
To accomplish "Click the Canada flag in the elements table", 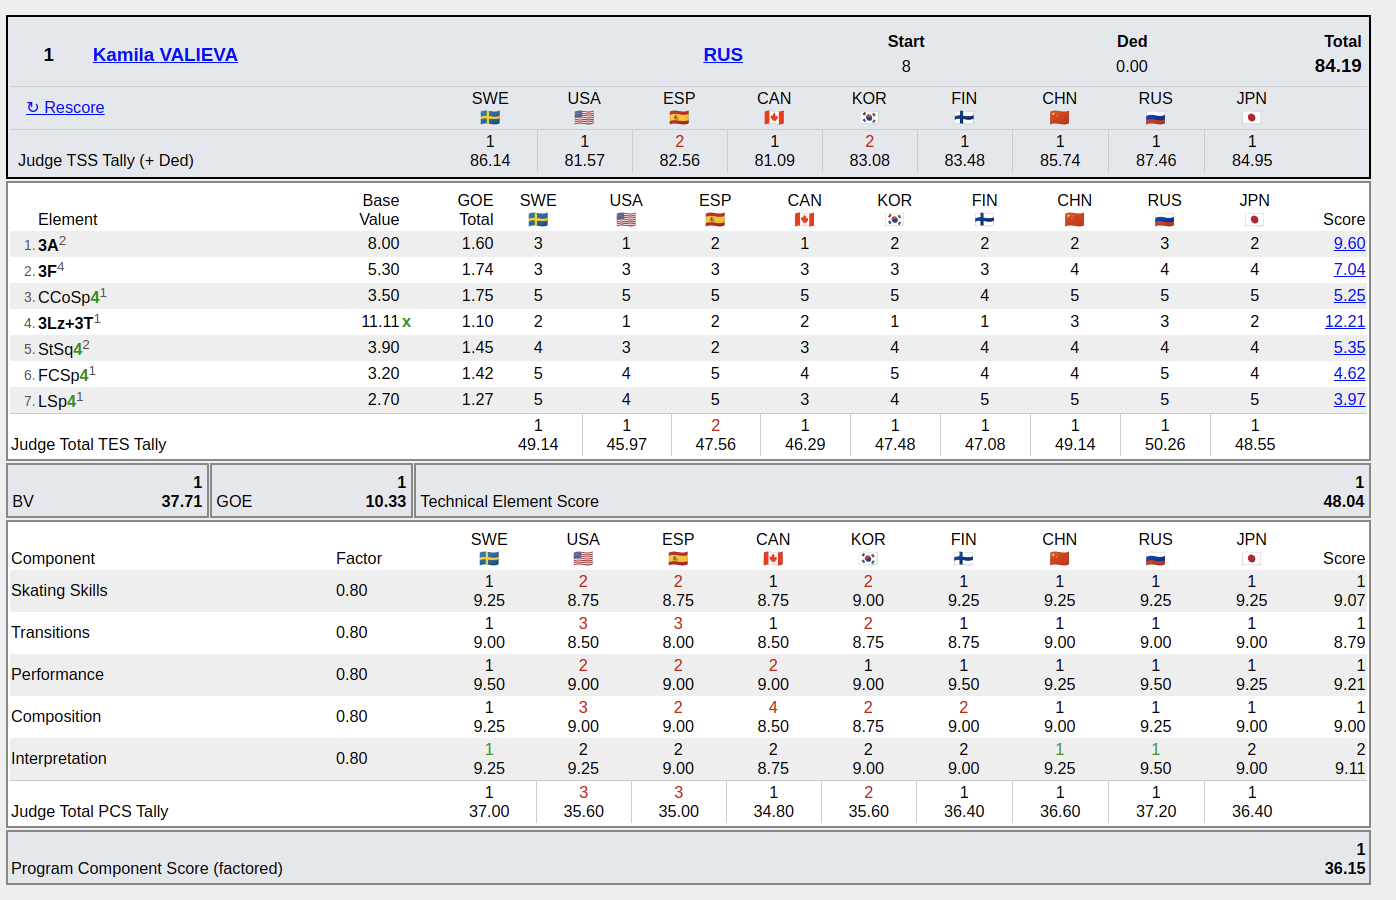I will click(x=804, y=220).
